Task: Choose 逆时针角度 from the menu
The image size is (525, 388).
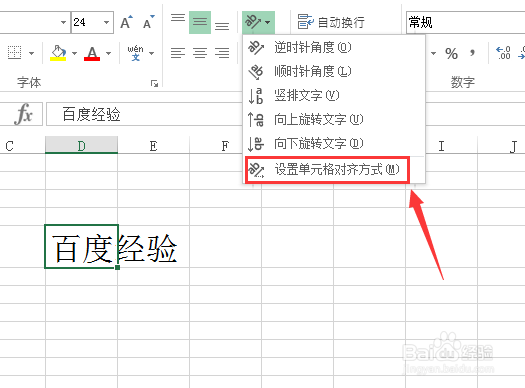Action: coord(334,47)
